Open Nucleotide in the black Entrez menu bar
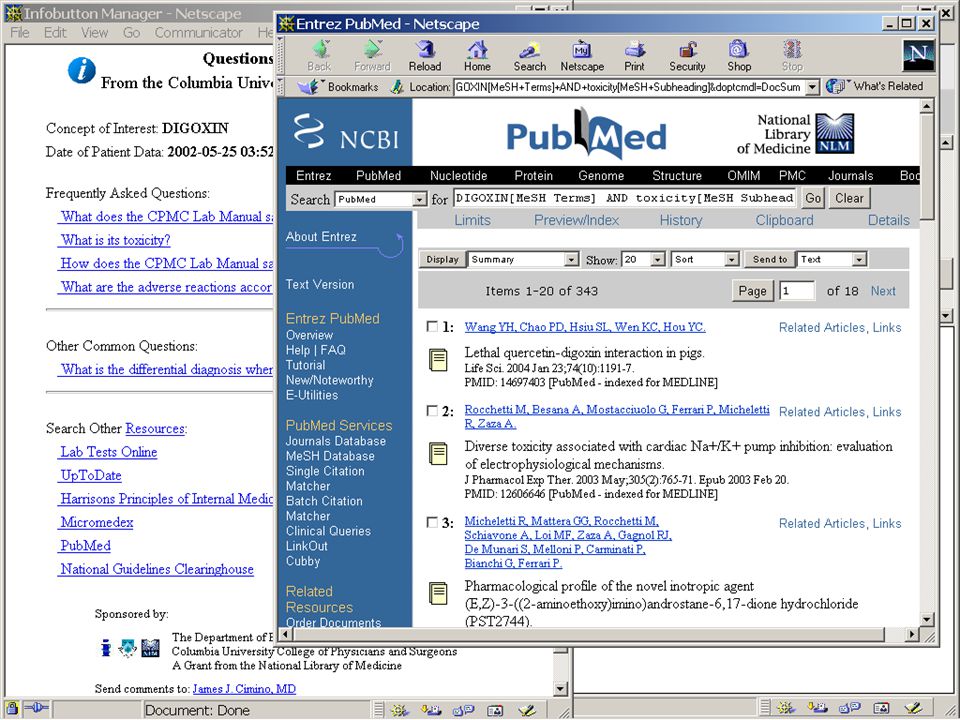 click(459, 176)
